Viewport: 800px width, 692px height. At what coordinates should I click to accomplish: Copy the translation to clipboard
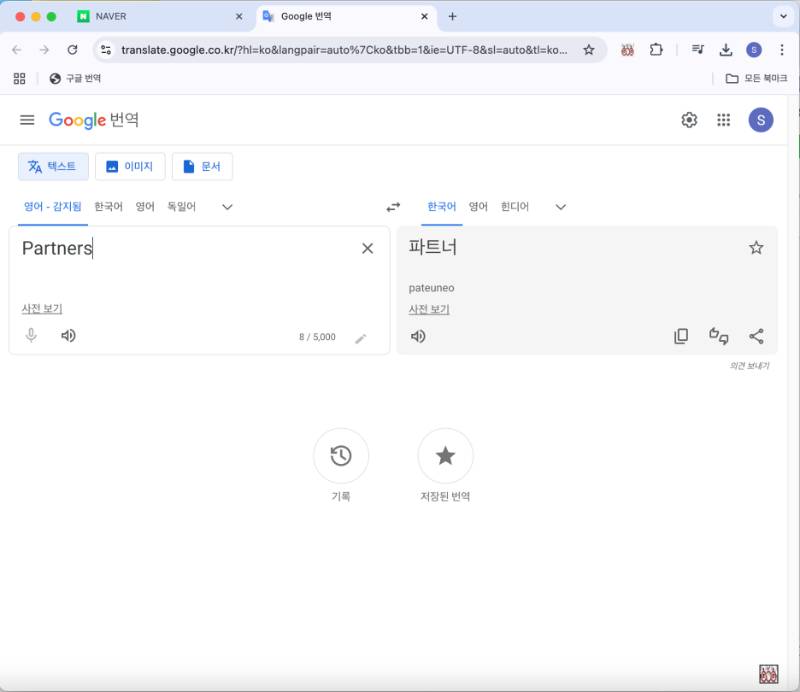pyautogui.click(x=681, y=336)
